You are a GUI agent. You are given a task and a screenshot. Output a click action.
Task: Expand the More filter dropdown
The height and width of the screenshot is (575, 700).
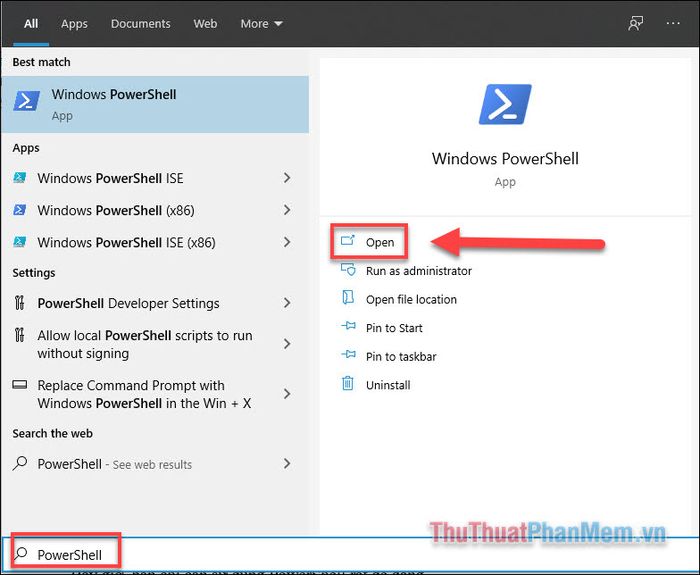[261, 24]
